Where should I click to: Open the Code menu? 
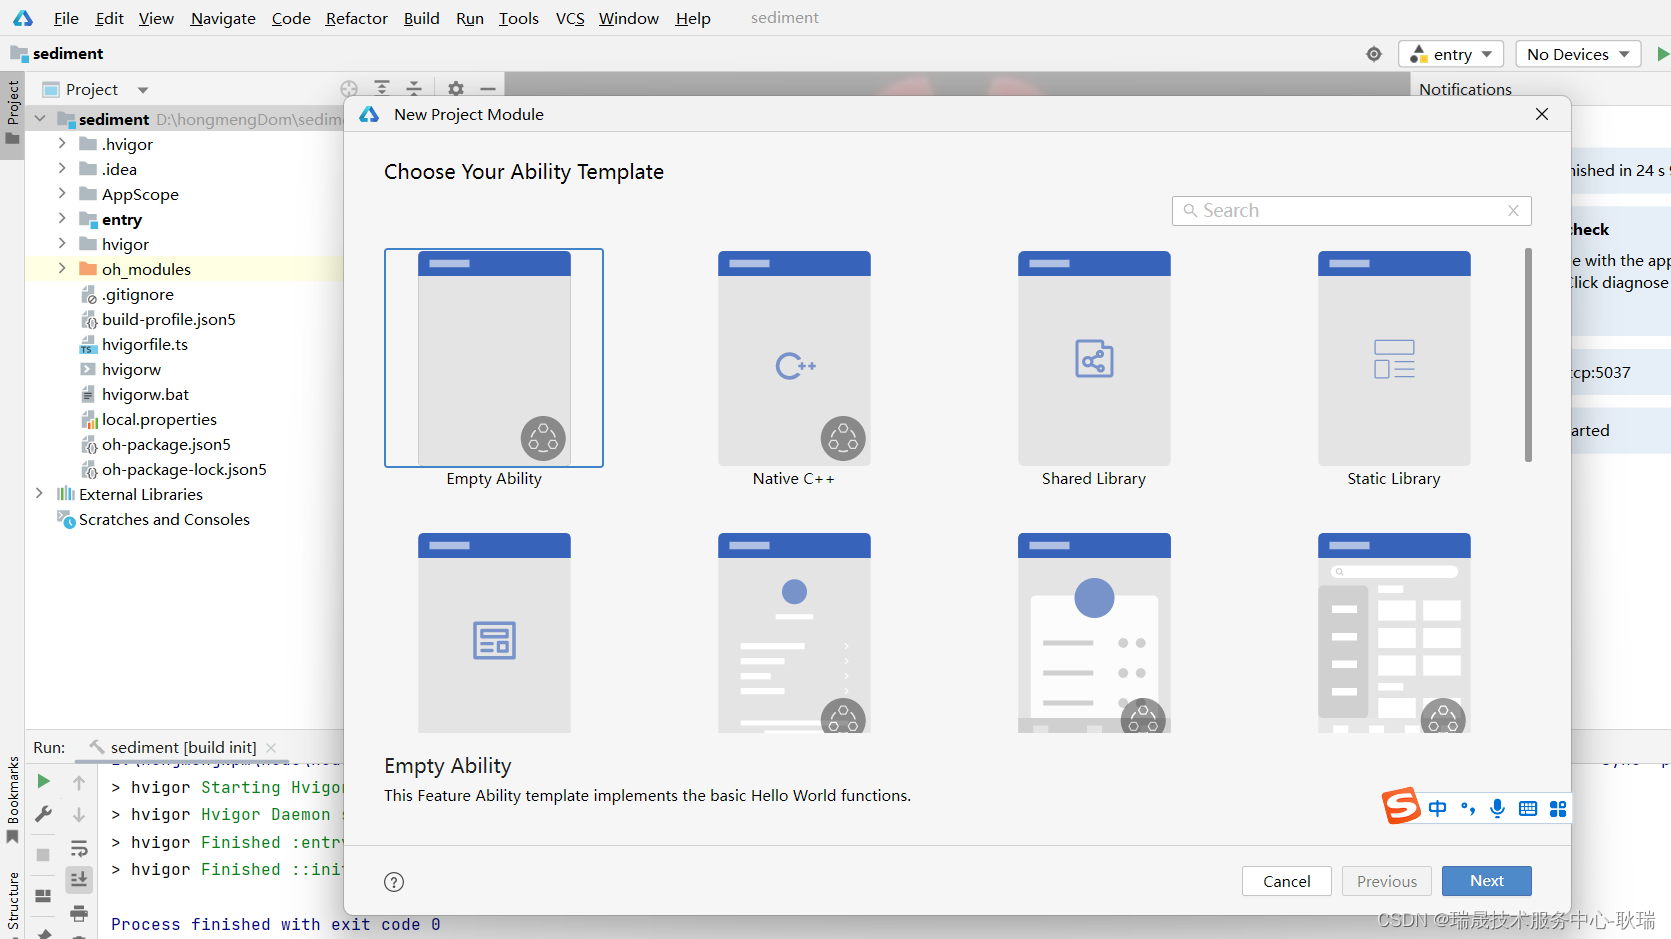pyautogui.click(x=291, y=18)
